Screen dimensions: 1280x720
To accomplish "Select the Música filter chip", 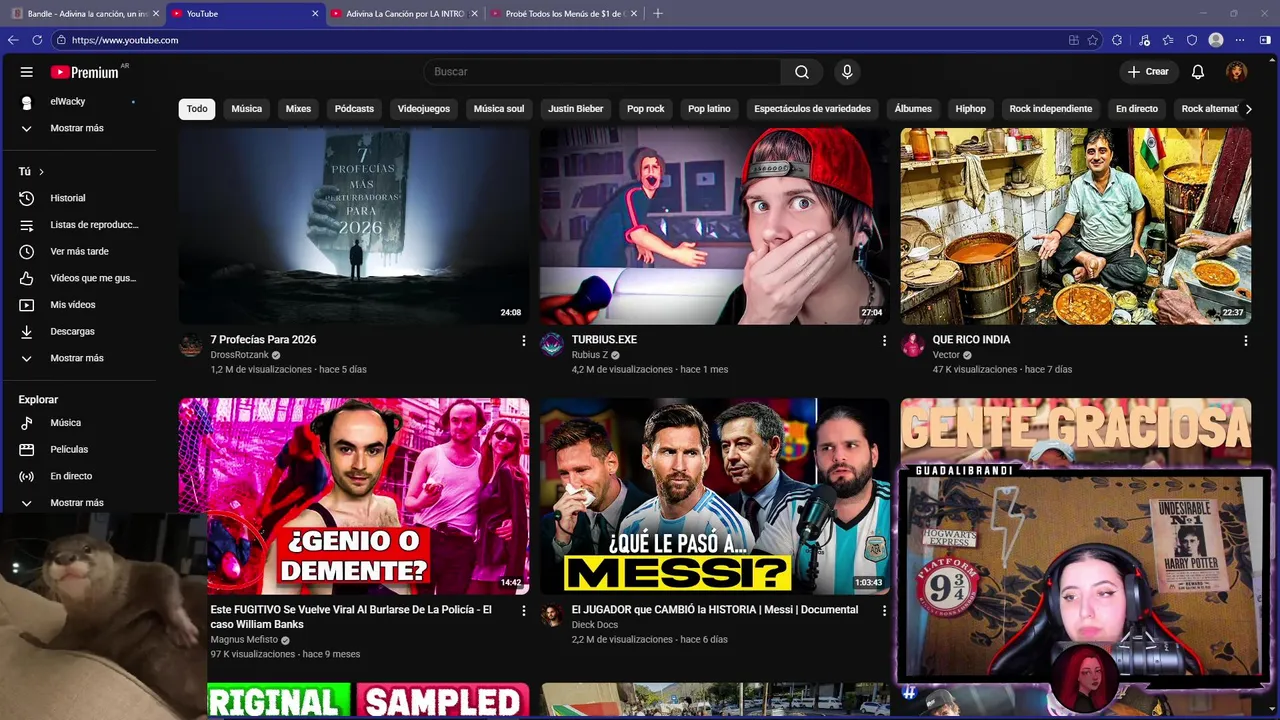I will pos(247,109).
